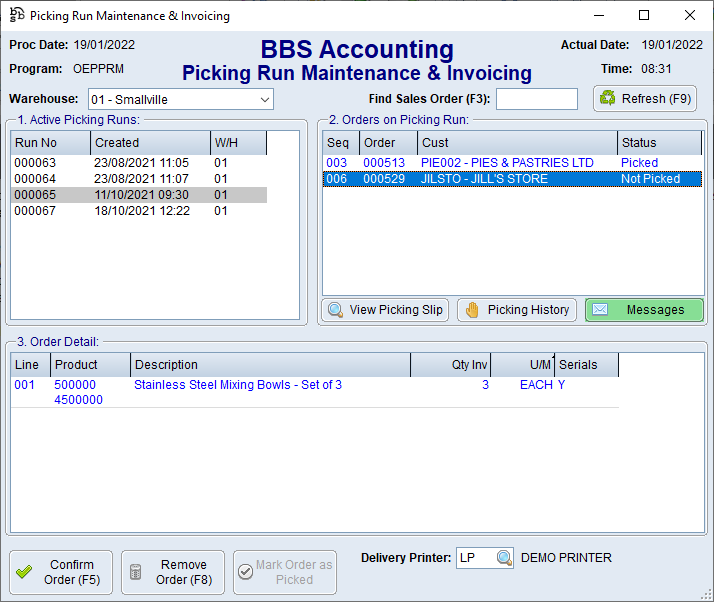Select picking run 000067
This screenshot has height=602, width=714.
[35, 211]
